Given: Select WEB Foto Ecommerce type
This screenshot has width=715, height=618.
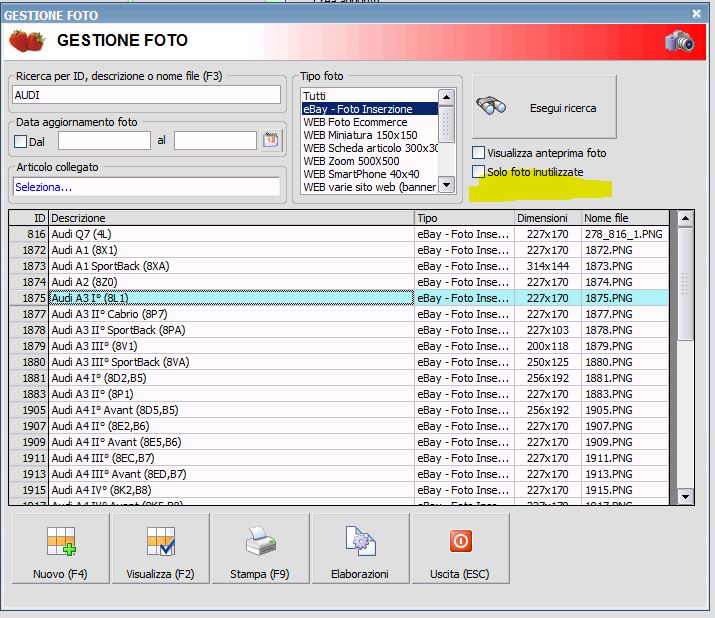Looking at the screenshot, I should pyautogui.click(x=369, y=122).
